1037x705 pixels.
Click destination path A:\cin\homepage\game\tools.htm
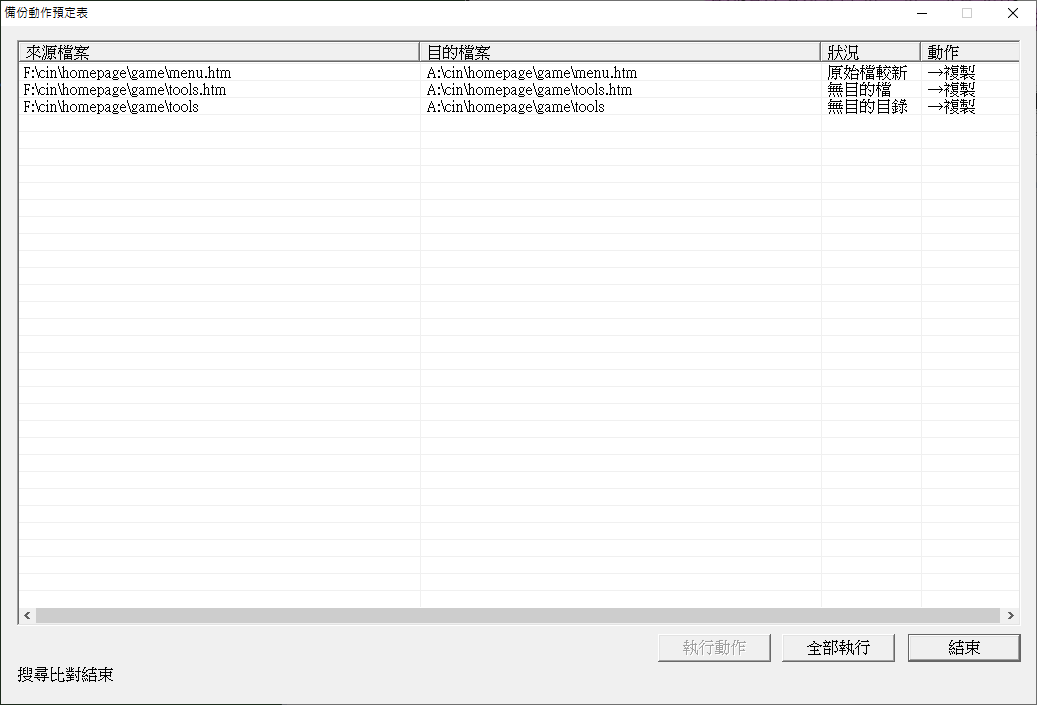click(x=529, y=90)
